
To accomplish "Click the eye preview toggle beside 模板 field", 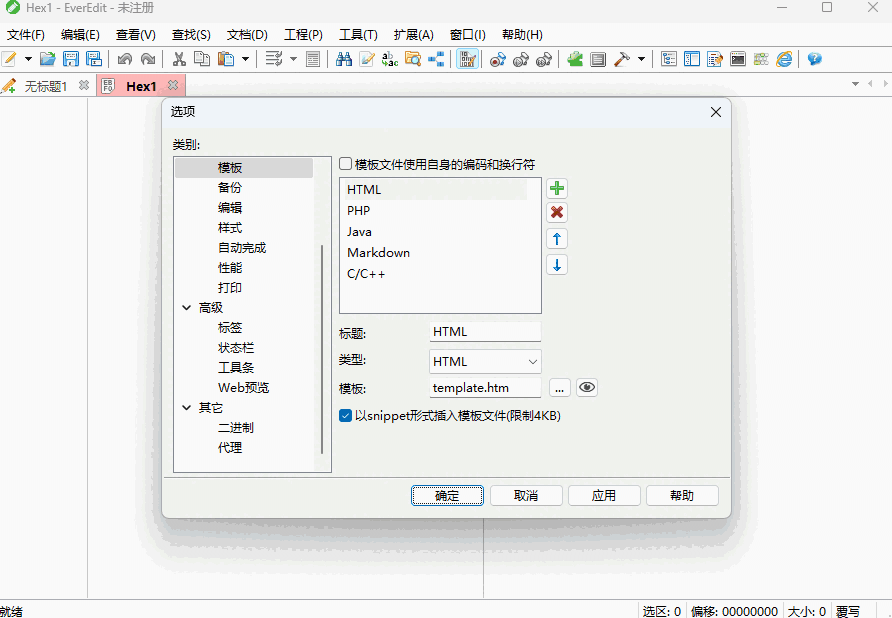I will (x=587, y=387).
